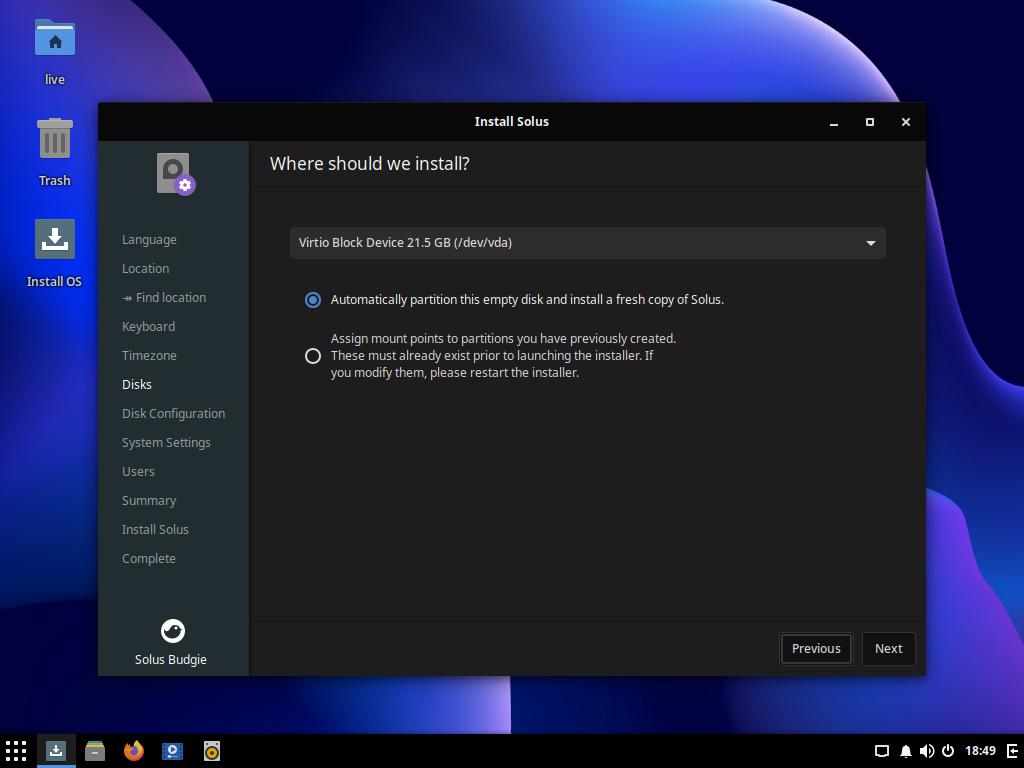This screenshot has height=768, width=1024.
Task: Open the Summary step
Action: point(149,500)
